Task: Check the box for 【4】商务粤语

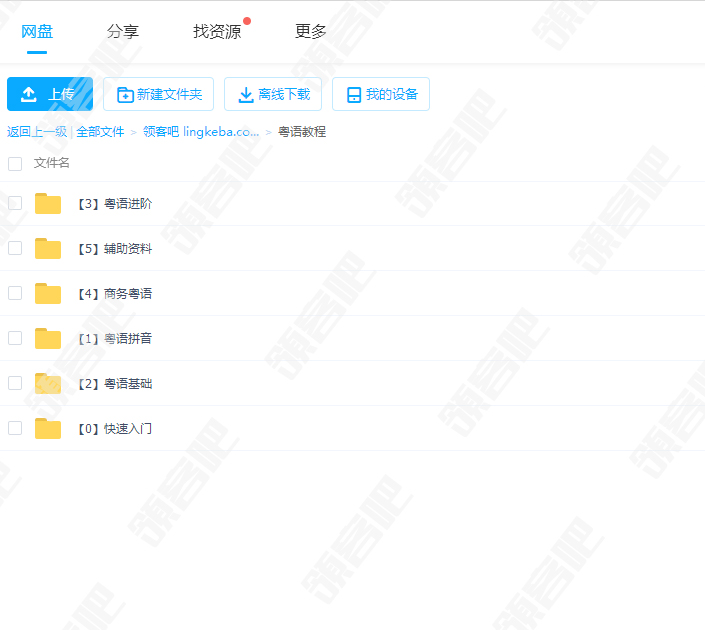Action: [15, 293]
